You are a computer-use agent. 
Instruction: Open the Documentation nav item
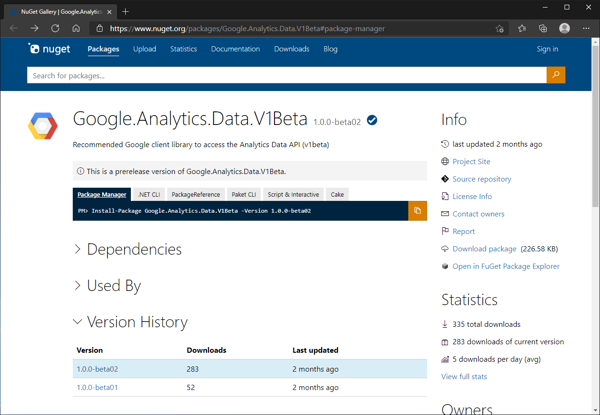(235, 49)
